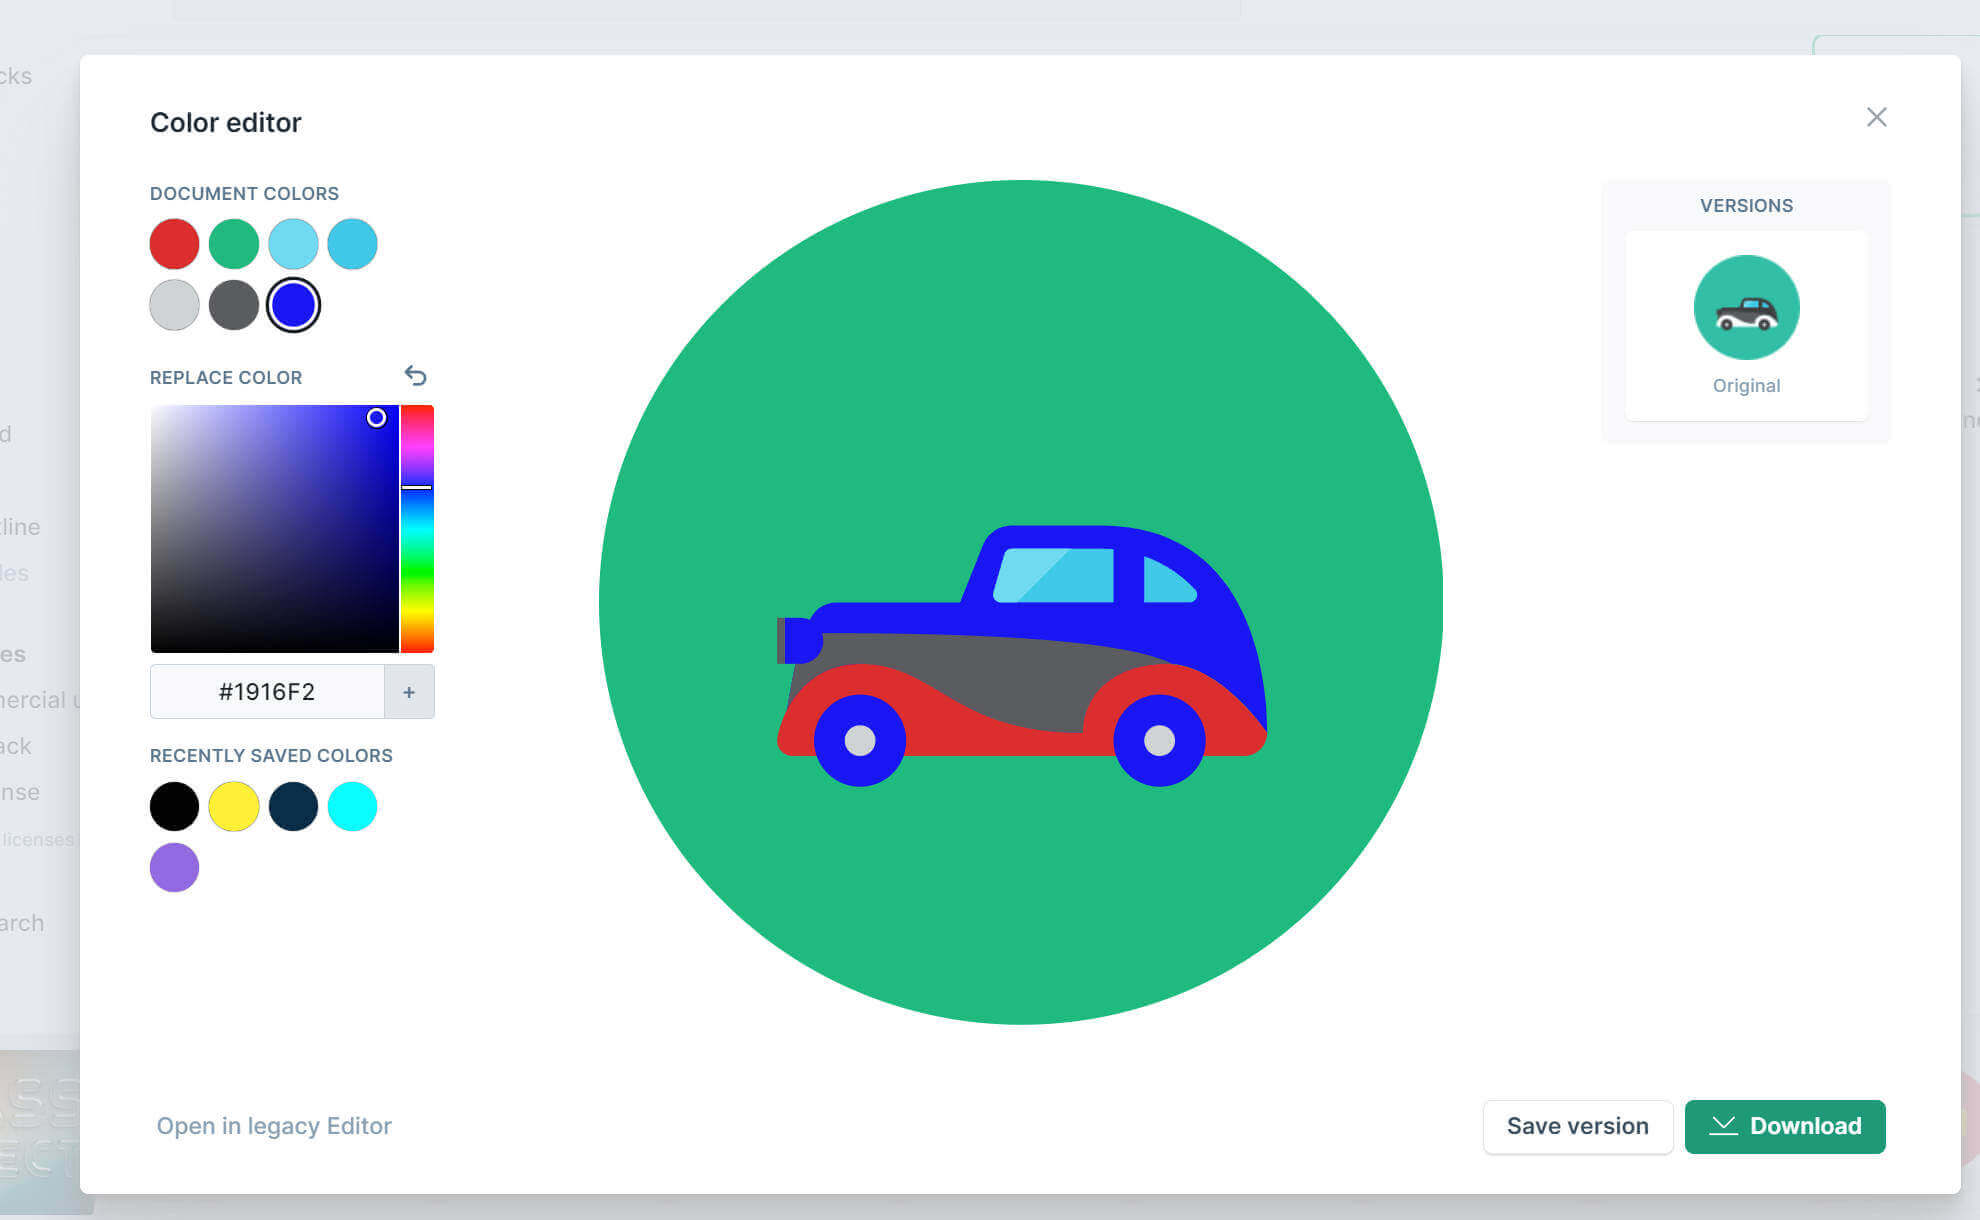Screen dimensions: 1980x1220
Task: Select the red document color swatch
Action: (x=174, y=244)
